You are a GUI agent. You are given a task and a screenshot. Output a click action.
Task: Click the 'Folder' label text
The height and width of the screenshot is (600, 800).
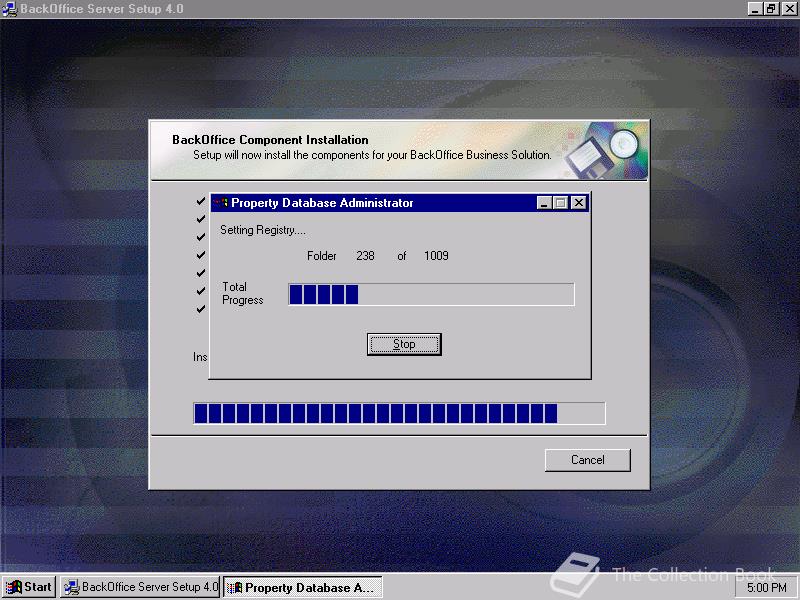tap(321, 256)
